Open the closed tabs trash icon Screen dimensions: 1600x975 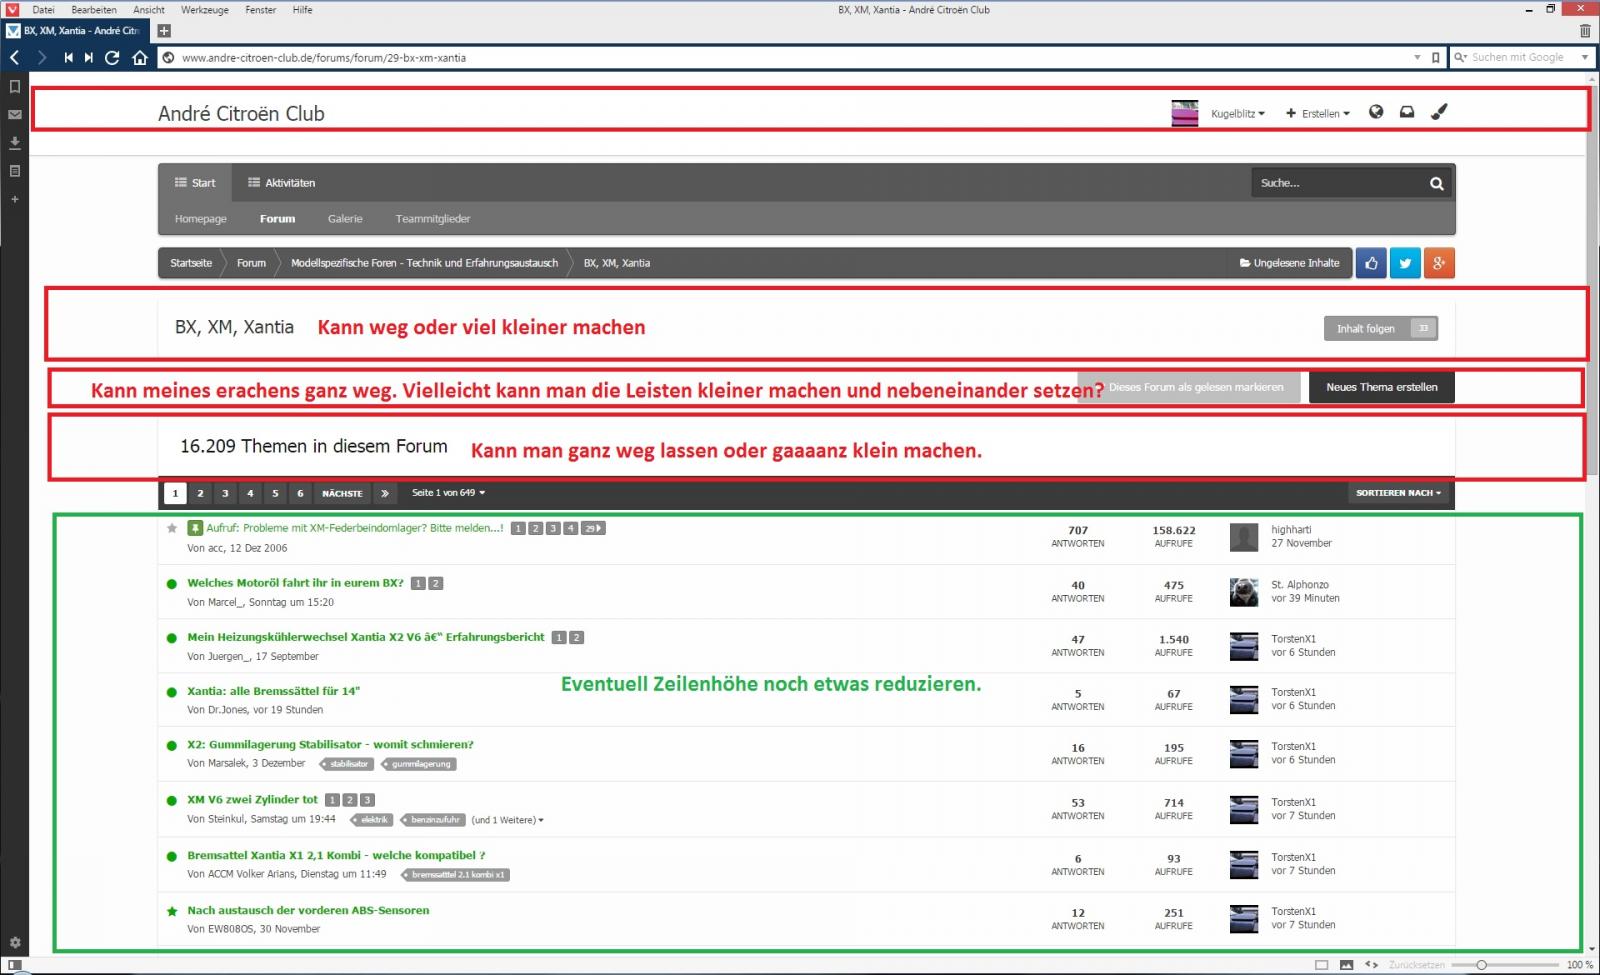(x=1585, y=31)
